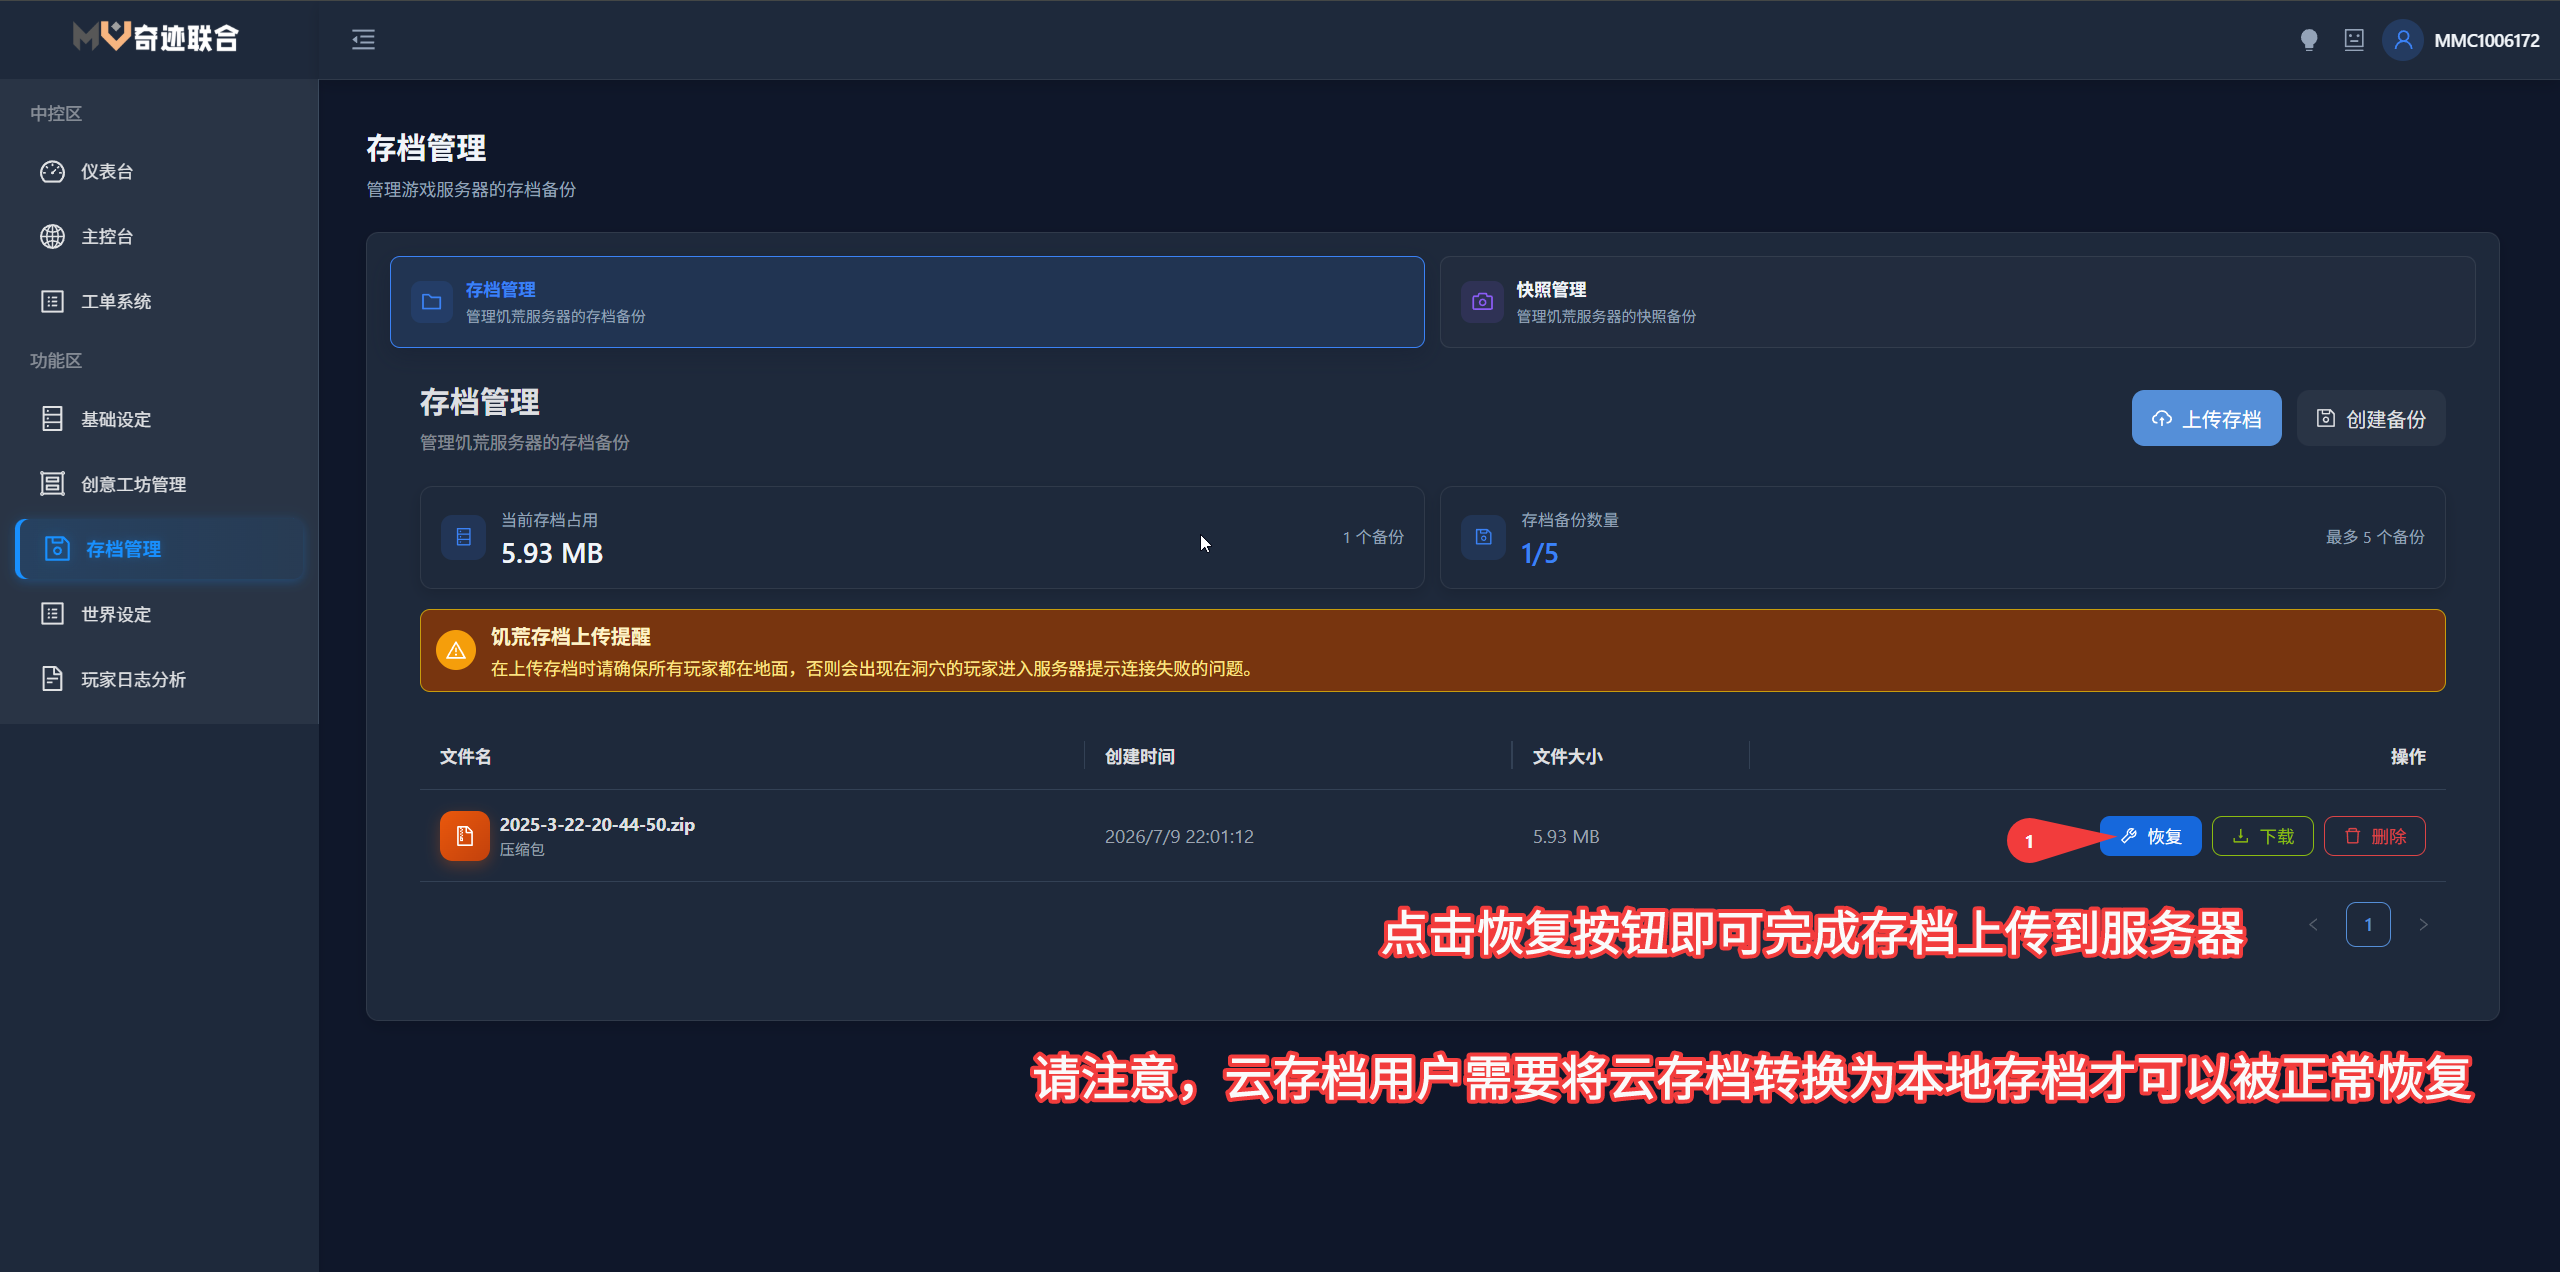Click the 创建时间 column header
2560x1272 pixels.
tap(1139, 757)
